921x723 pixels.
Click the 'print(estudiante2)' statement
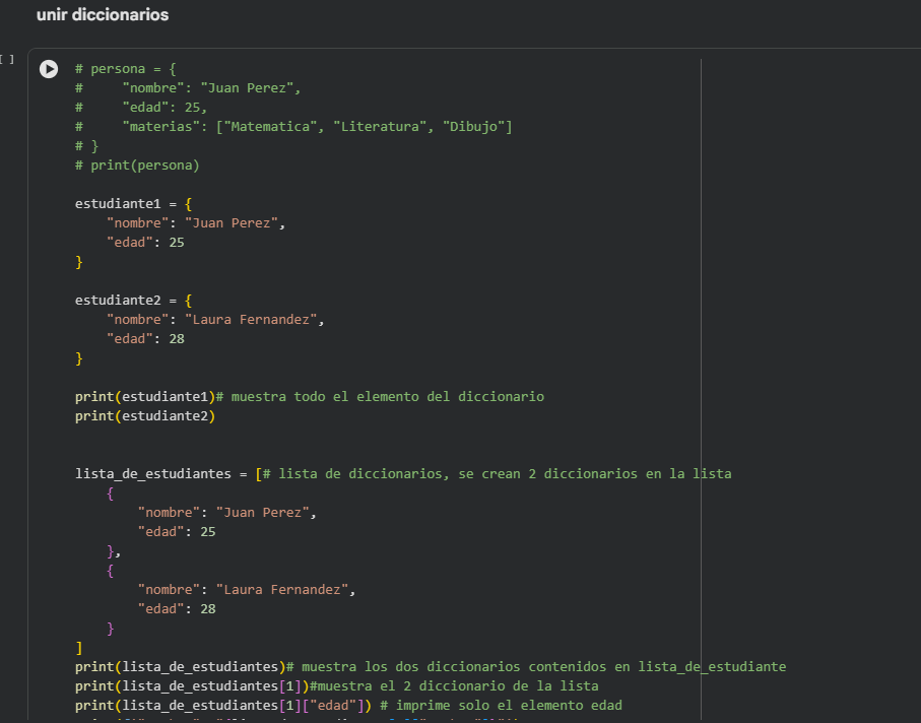click(145, 416)
